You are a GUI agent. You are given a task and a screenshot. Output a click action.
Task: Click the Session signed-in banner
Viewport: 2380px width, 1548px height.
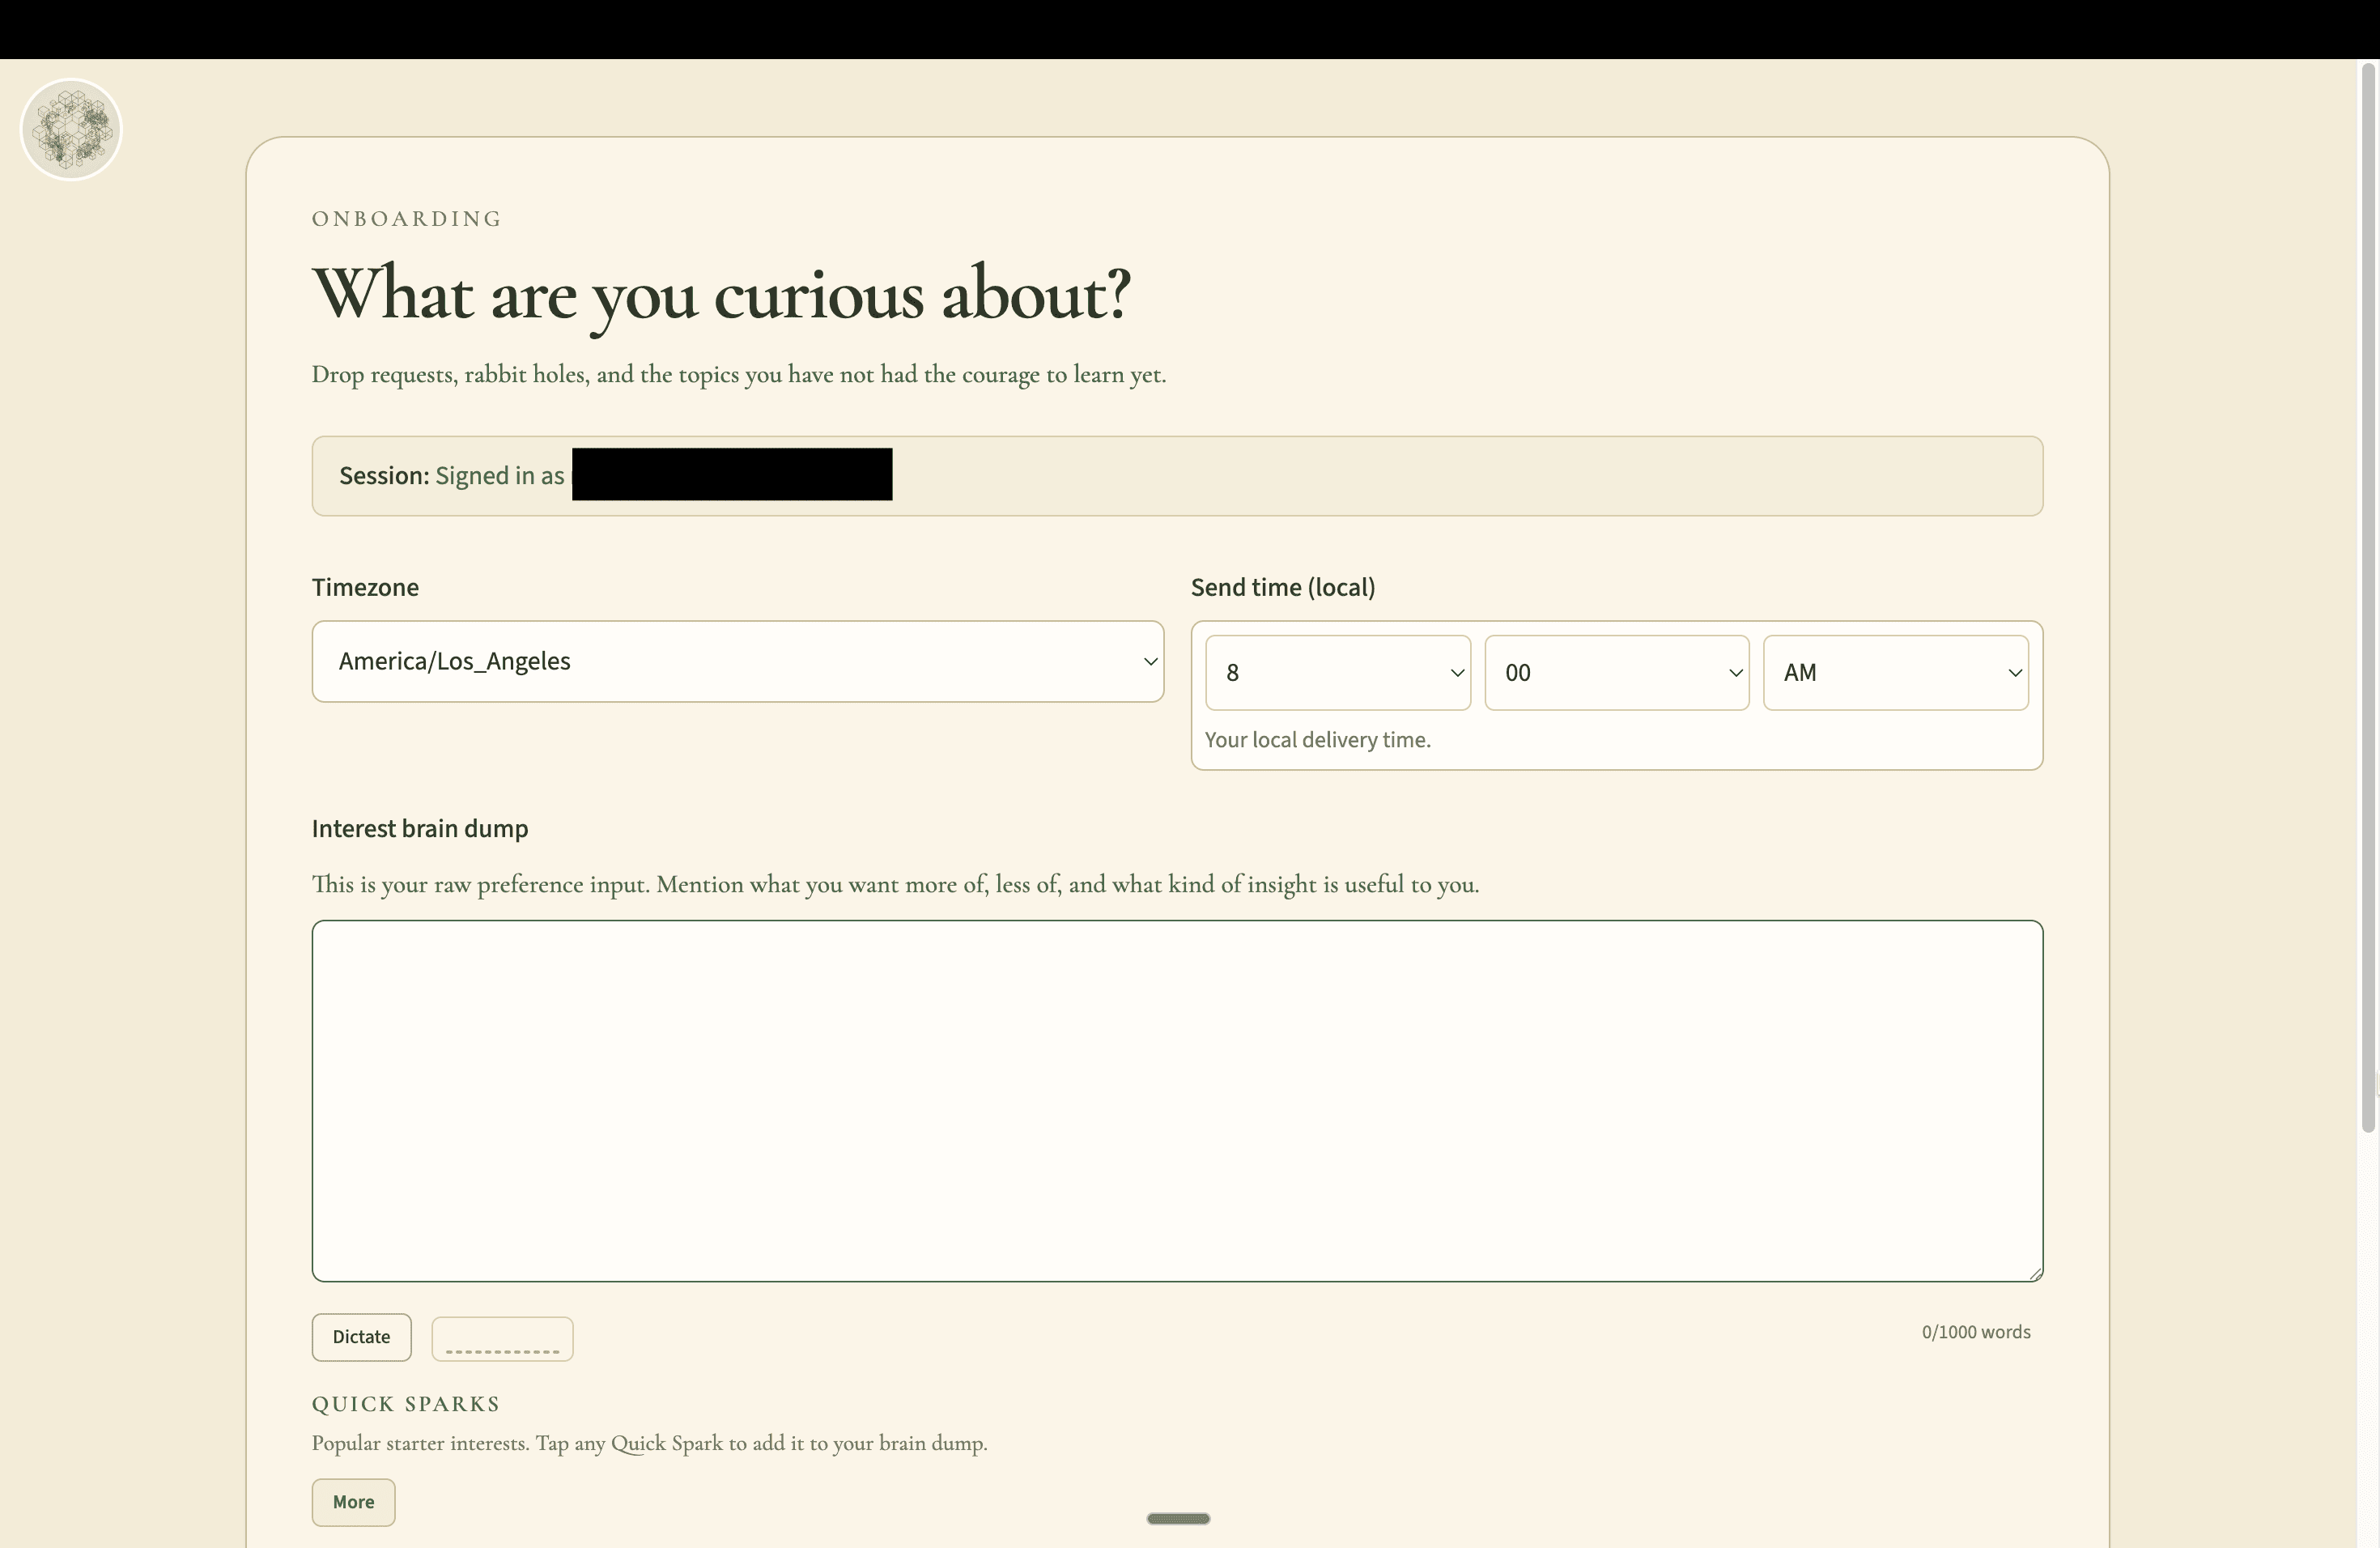click(1178, 476)
